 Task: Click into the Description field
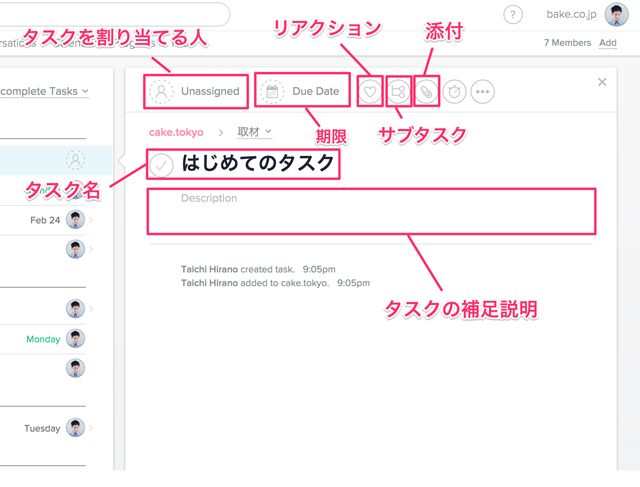click(371, 211)
